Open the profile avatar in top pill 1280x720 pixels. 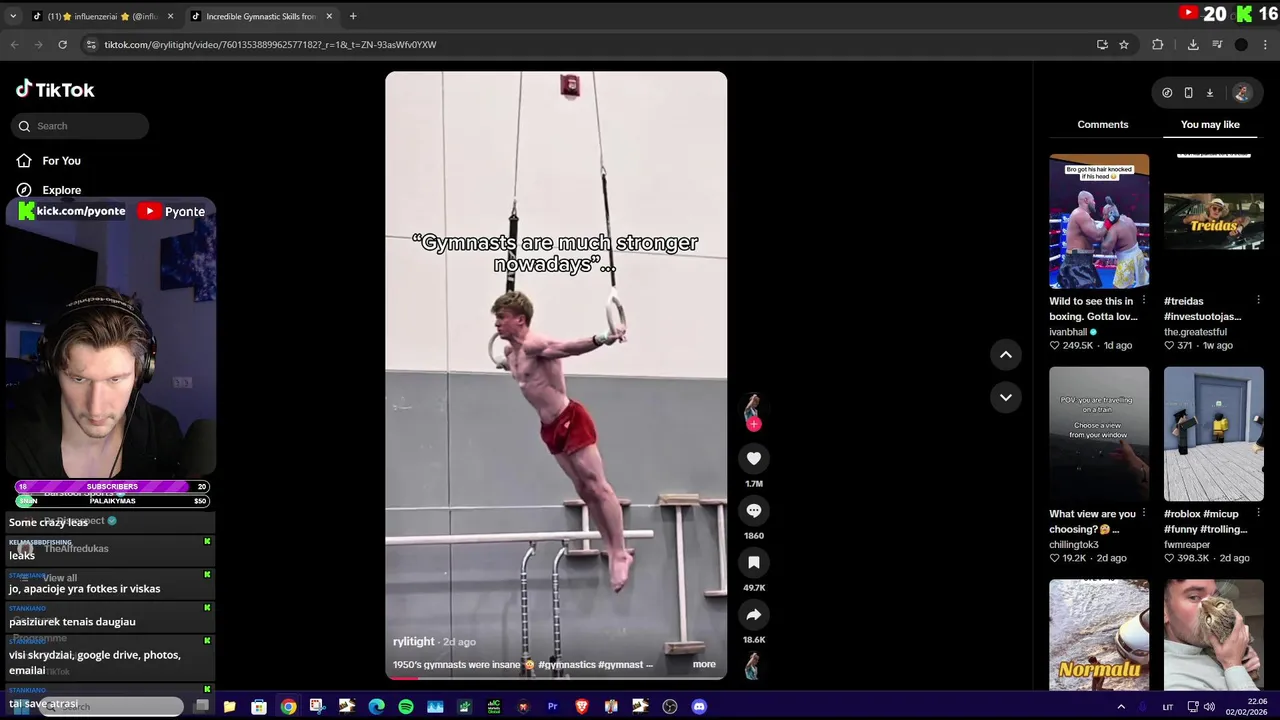[1241, 93]
